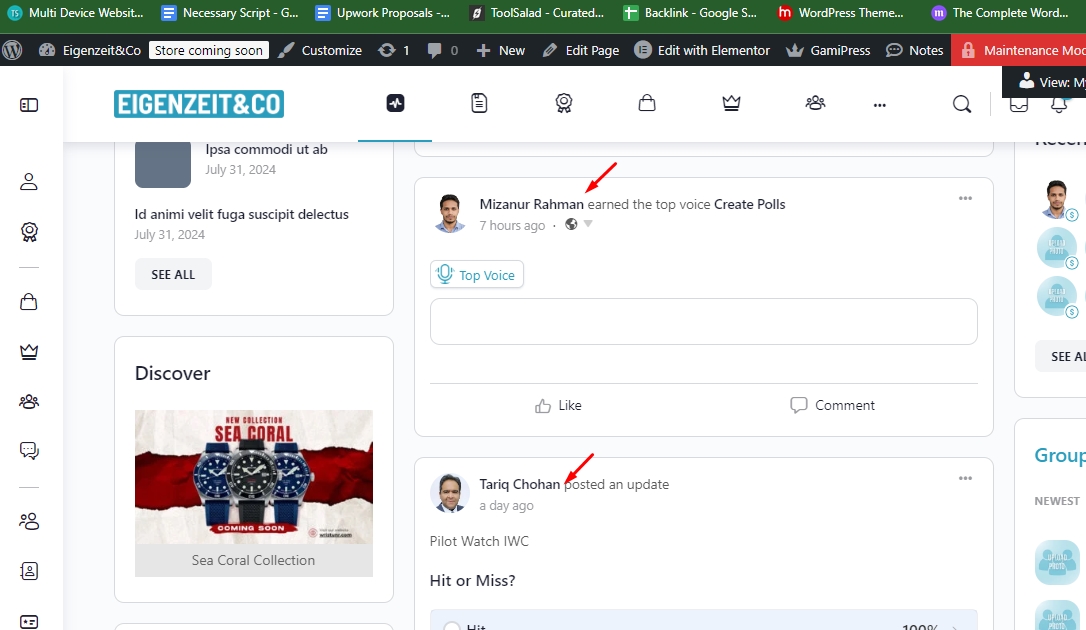Toggle the side panel icon beside the logo
The width and height of the screenshot is (1086, 630).
pos(29,105)
